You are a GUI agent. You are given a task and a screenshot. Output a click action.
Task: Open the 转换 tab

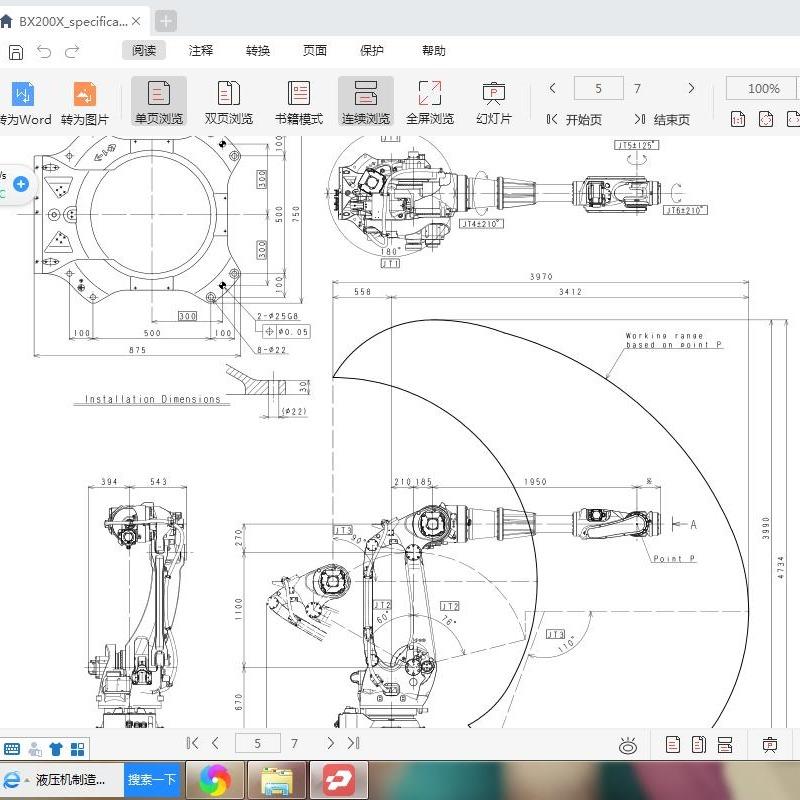(258, 50)
